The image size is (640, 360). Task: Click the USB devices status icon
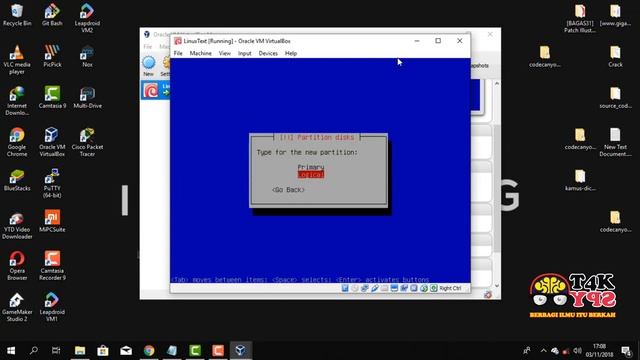[375, 288]
